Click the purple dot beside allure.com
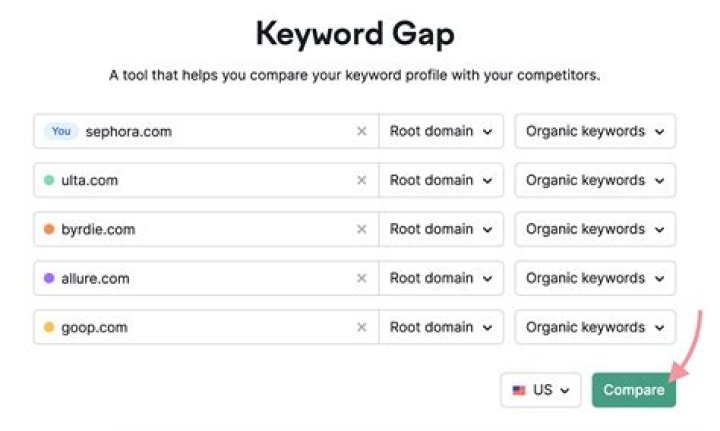 tap(49, 278)
